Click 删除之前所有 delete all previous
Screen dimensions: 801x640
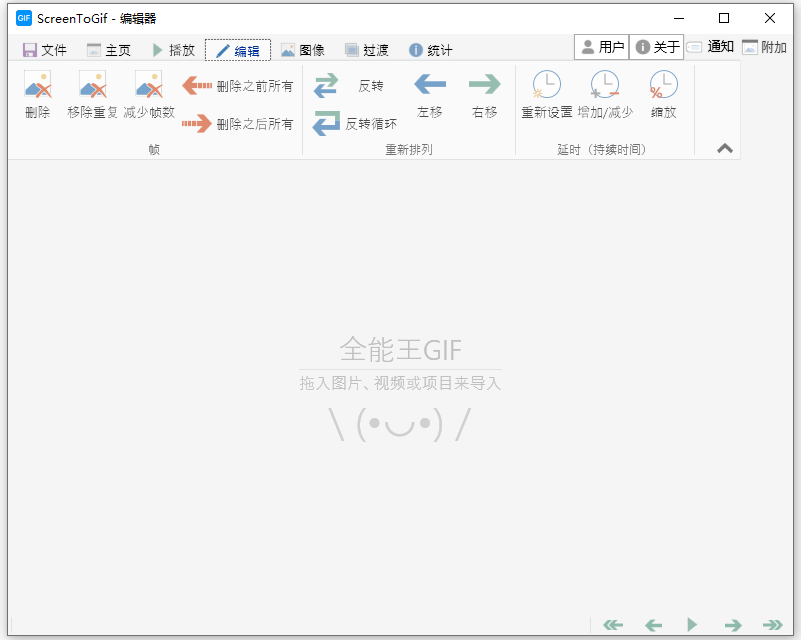(238, 85)
